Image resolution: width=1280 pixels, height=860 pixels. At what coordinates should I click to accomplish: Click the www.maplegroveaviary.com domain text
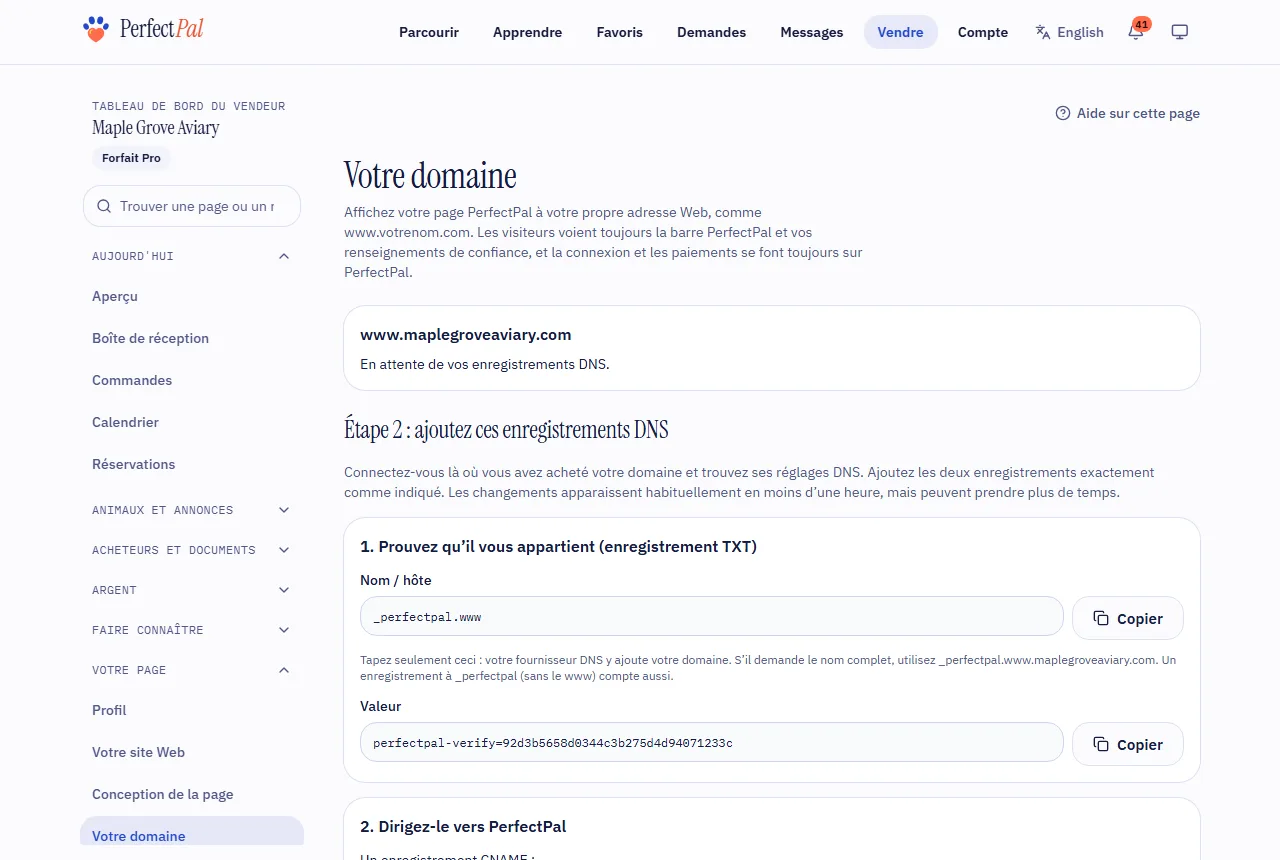tap(466, 335)
